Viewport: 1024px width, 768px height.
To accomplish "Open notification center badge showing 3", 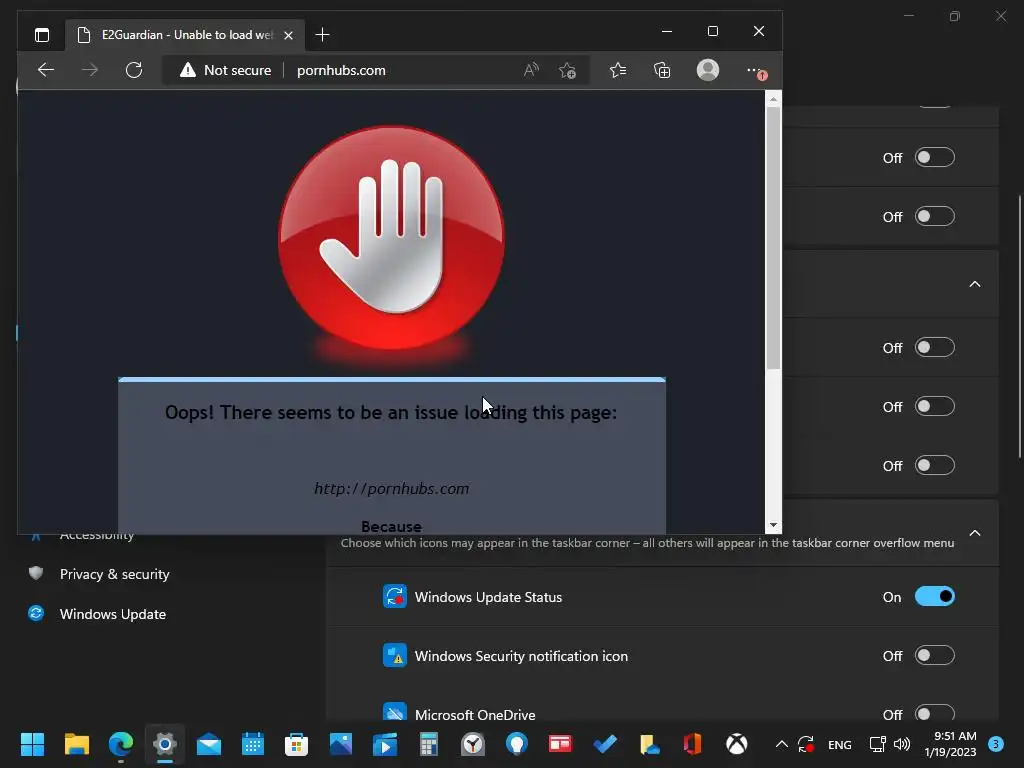I will coord(996,744).
